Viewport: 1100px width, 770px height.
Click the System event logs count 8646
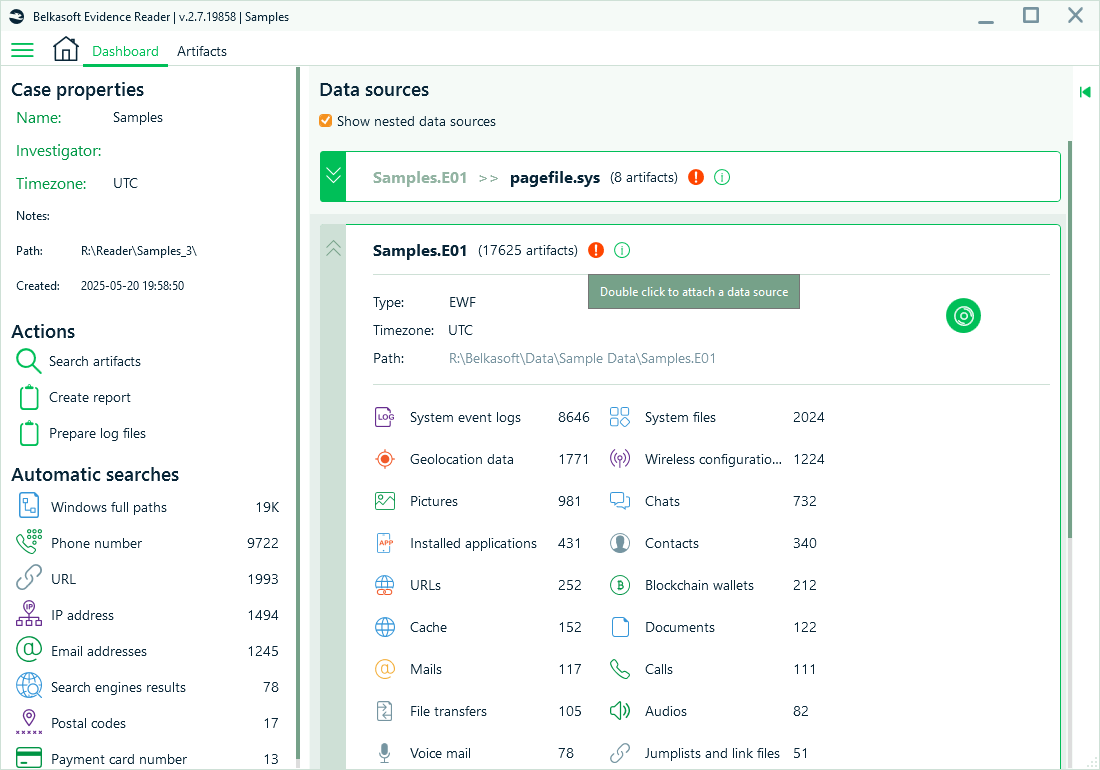coord(573,417)
